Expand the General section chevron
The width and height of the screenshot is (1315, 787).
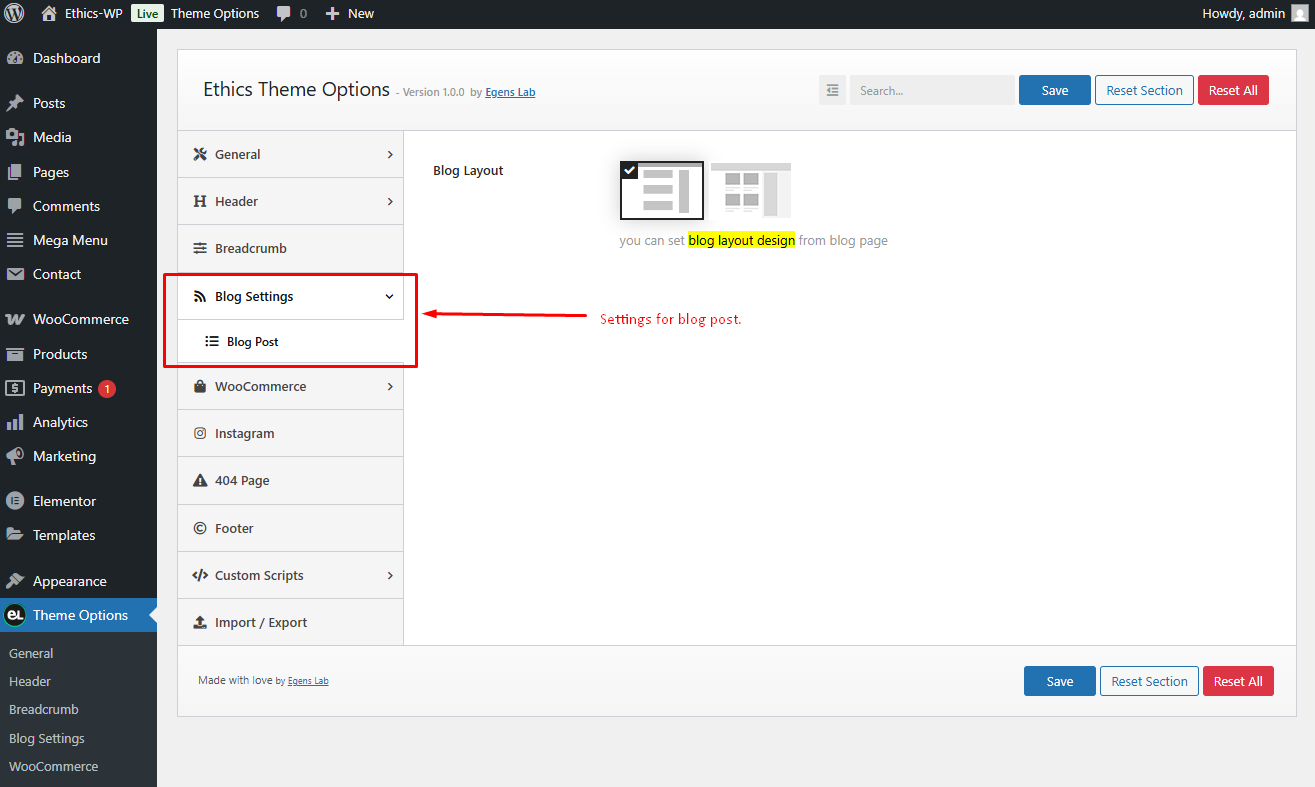click(390, 154)
